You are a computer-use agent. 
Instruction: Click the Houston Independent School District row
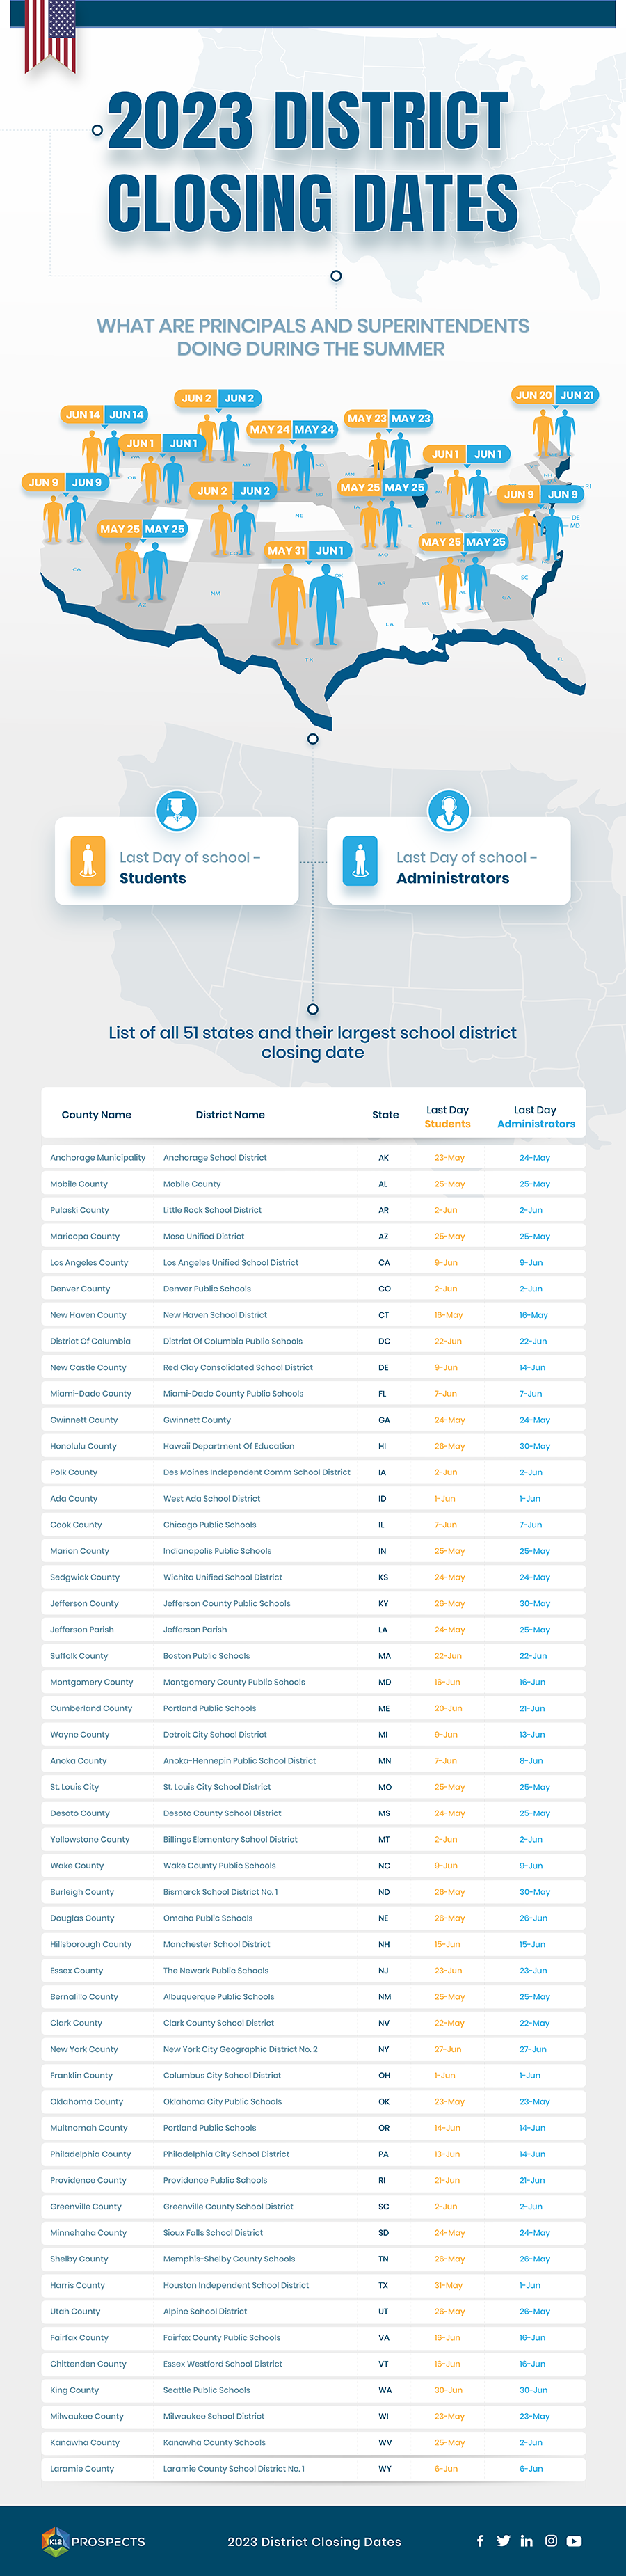coord(313,2285)
